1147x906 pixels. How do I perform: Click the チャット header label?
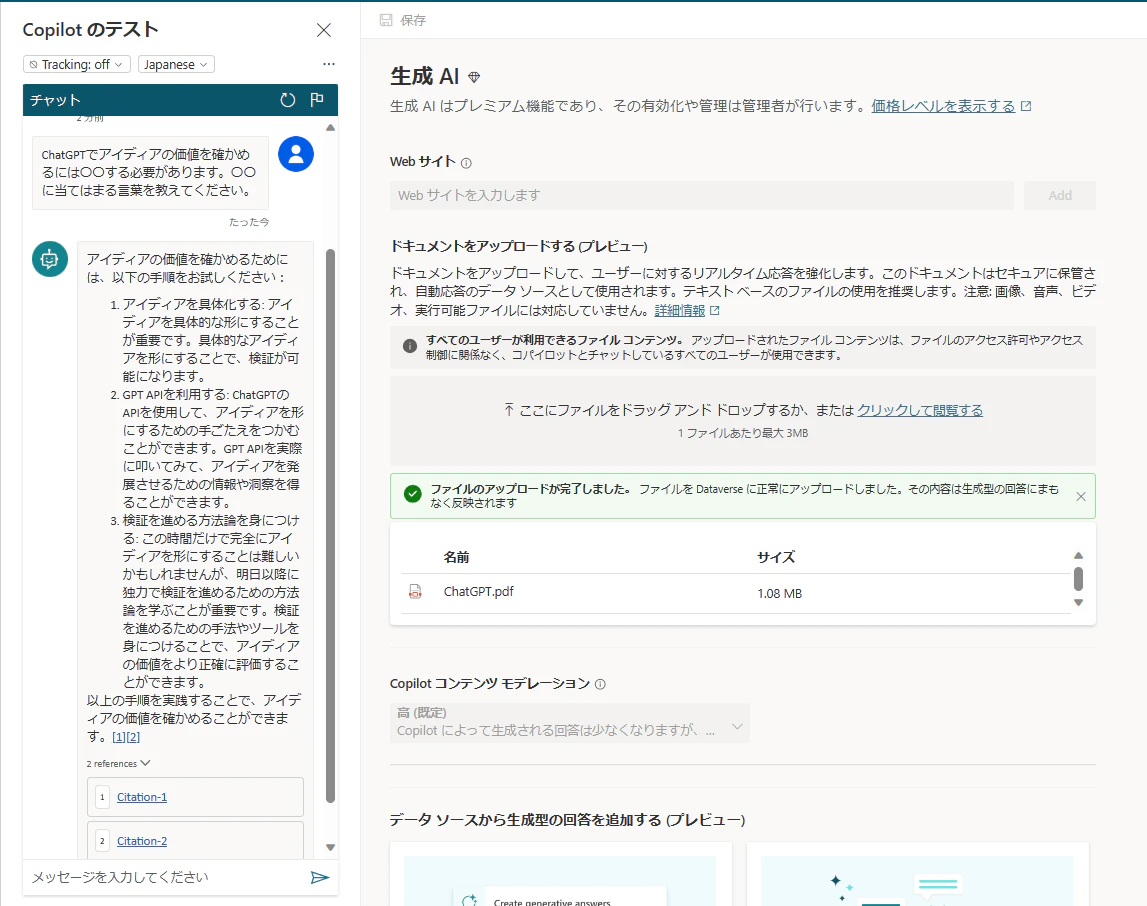[x=55, y=100]
